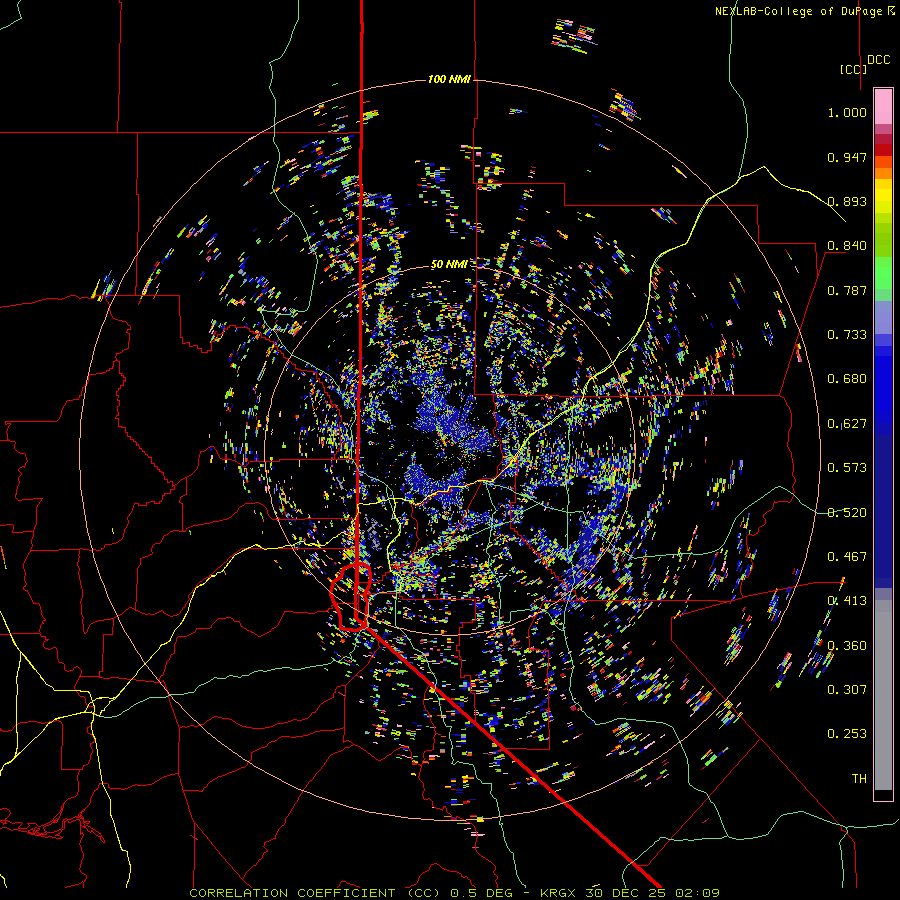The width and height of the screenshot is (900, 900).
Task: Click the DCC label above the legend
Action: 879,60
